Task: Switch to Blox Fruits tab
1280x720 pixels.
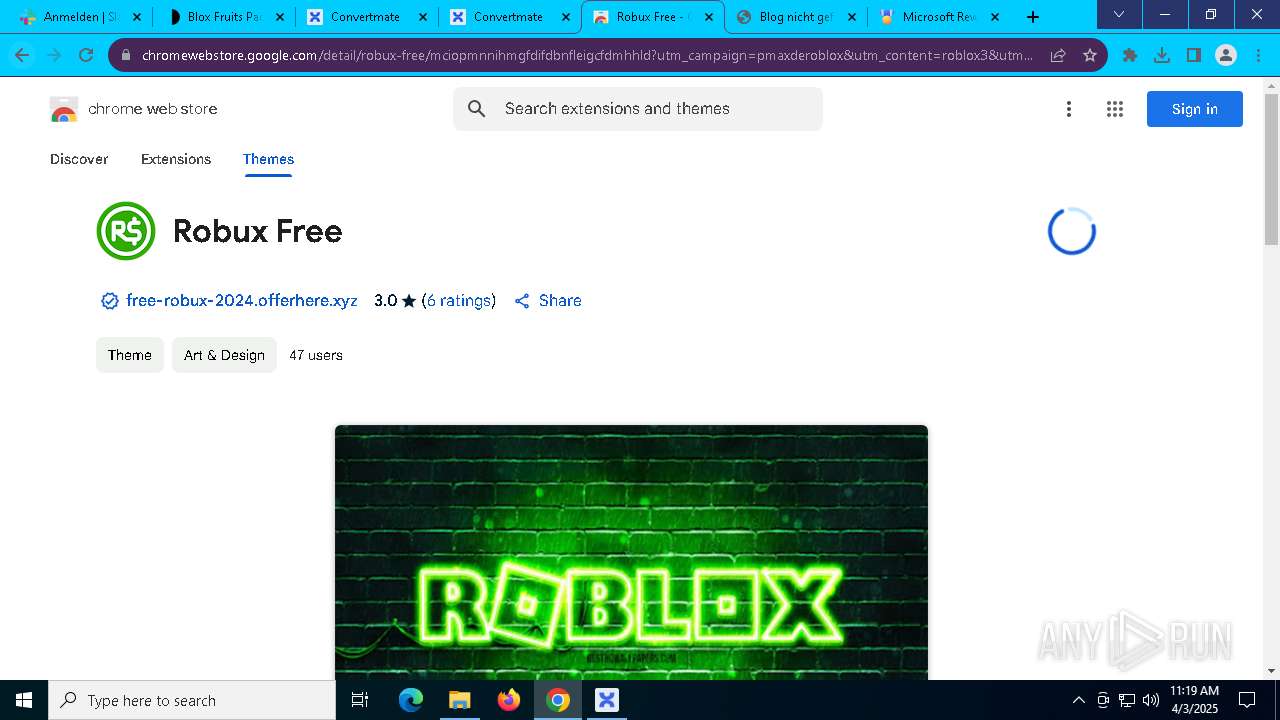Action: pyautogui.click(x=225, y=17)
